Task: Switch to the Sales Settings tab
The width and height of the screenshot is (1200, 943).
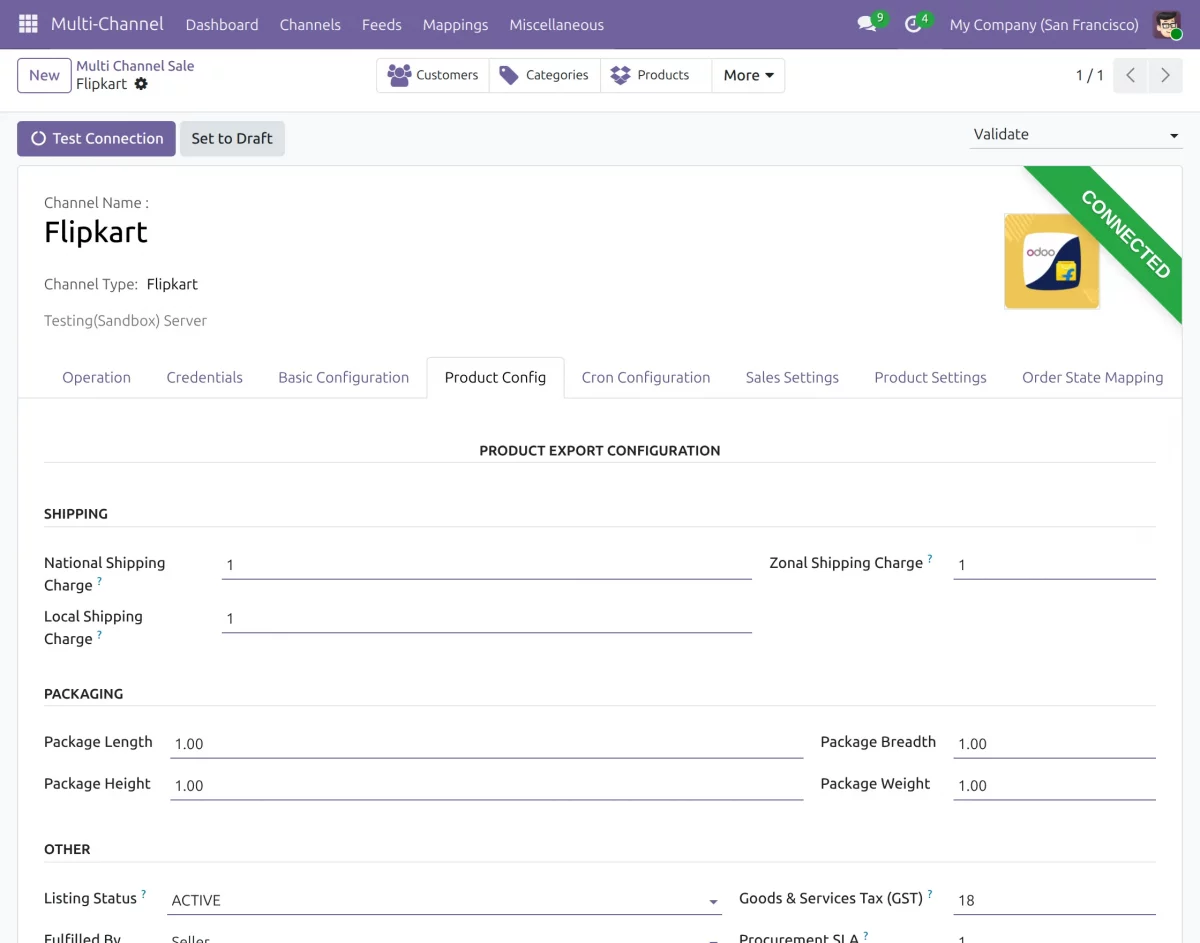Action: (x=792, y=377)
